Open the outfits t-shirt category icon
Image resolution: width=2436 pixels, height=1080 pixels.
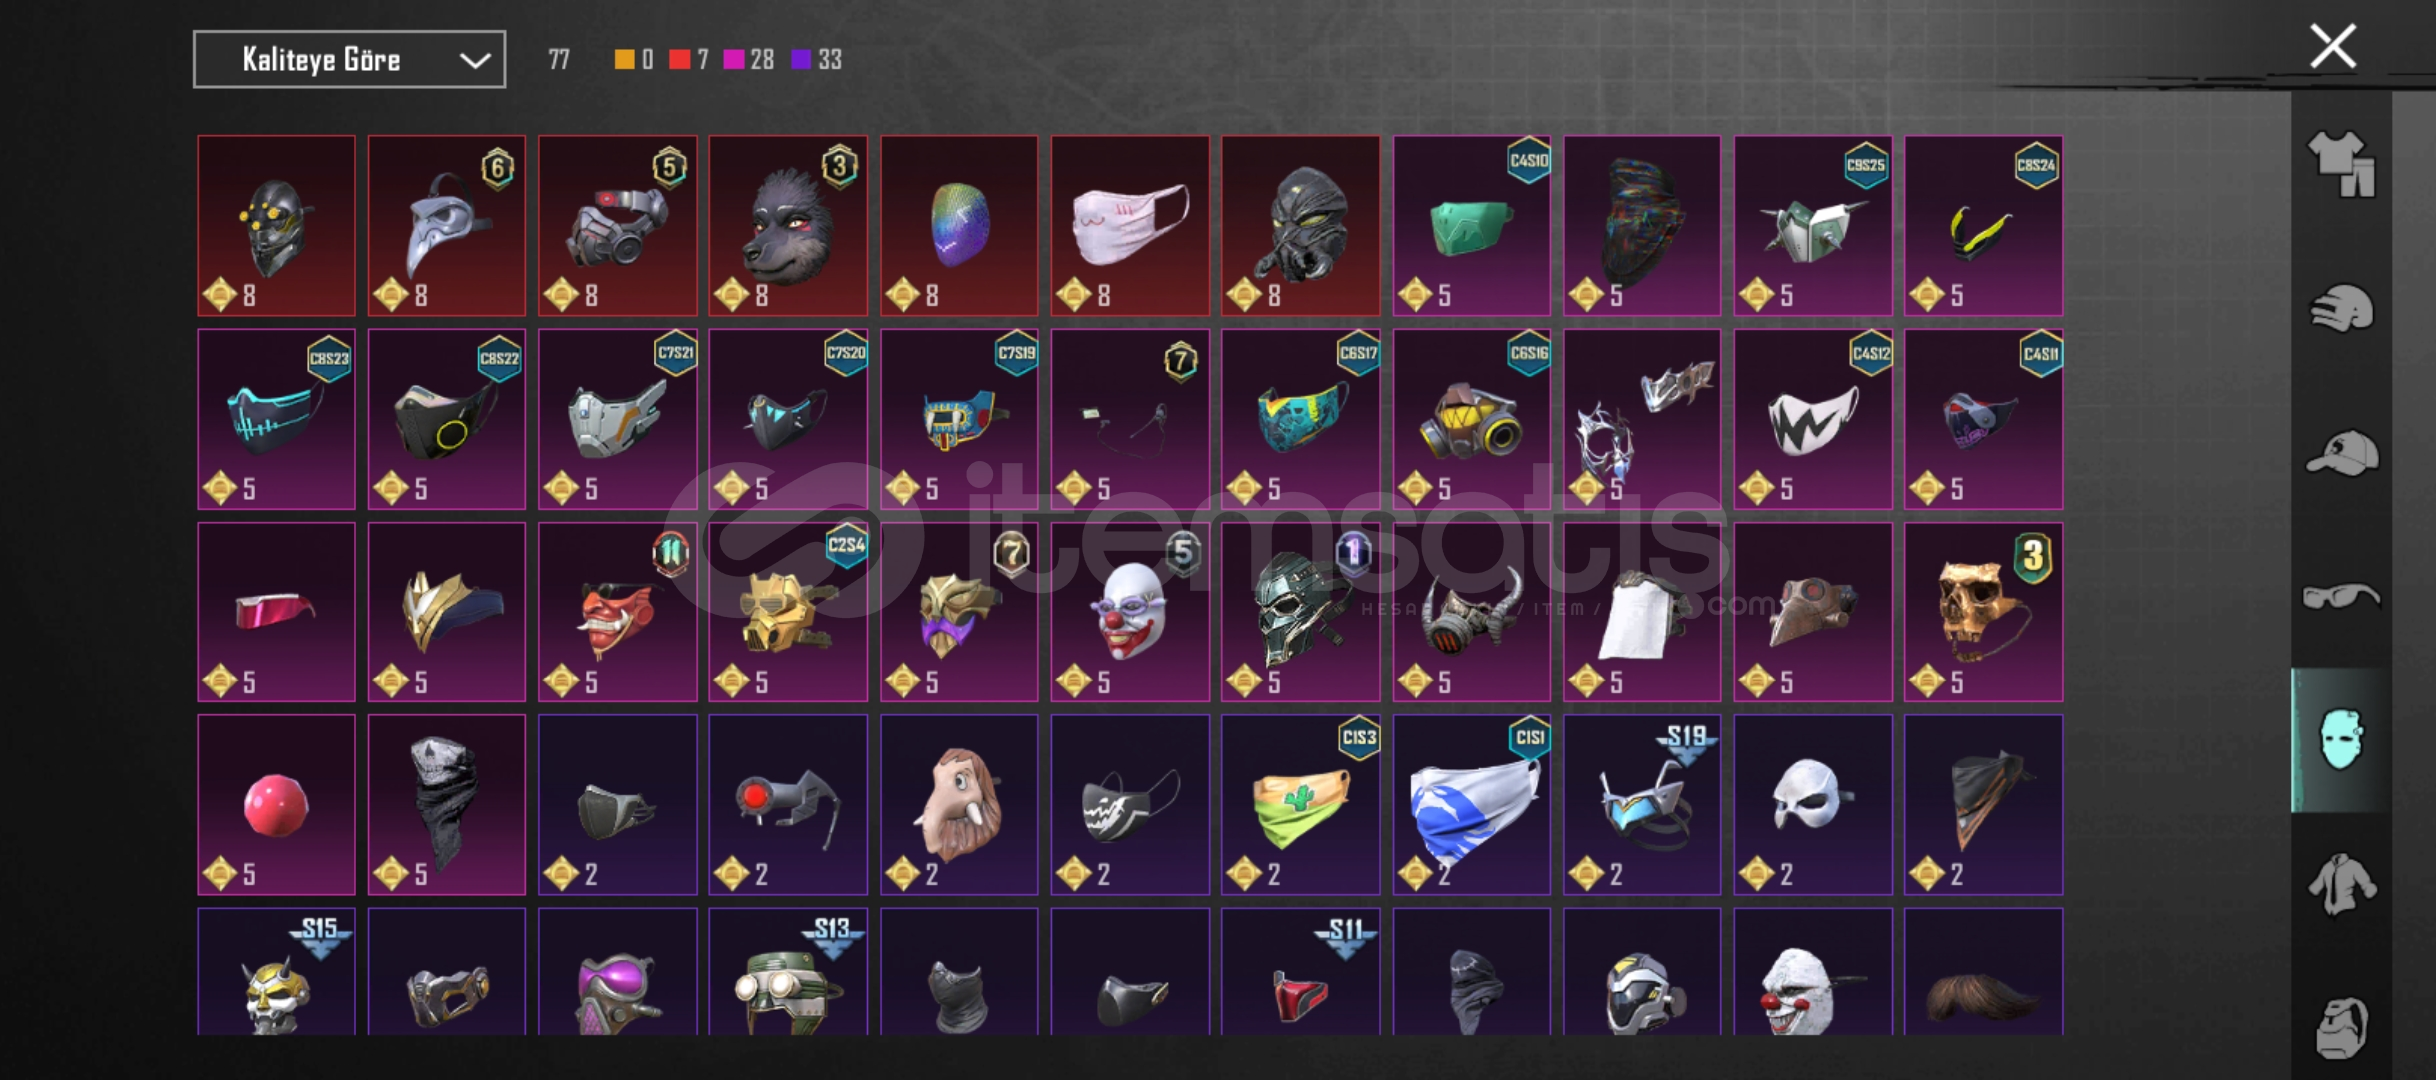2341,164
